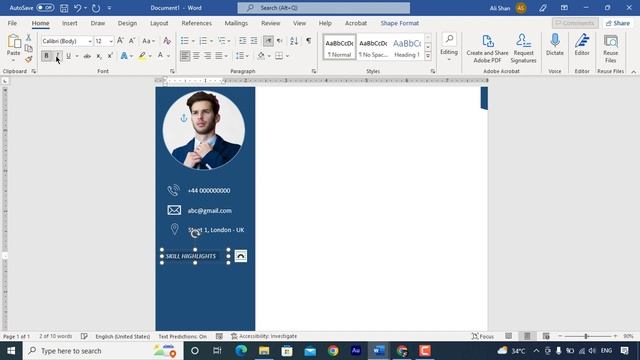The width and height of the screenshot is (640, 360).
Task: Apply font color button
Action: tap(160, 56)
